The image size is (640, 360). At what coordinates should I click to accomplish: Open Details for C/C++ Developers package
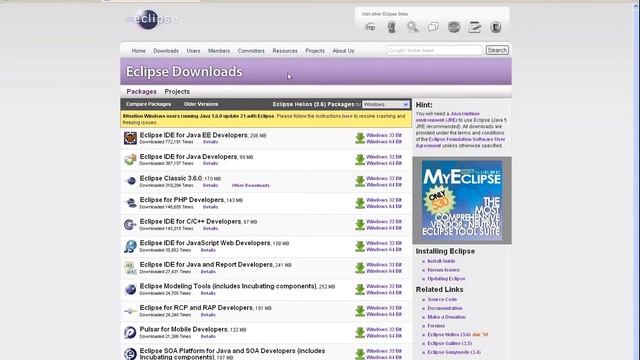coord(210,229)
